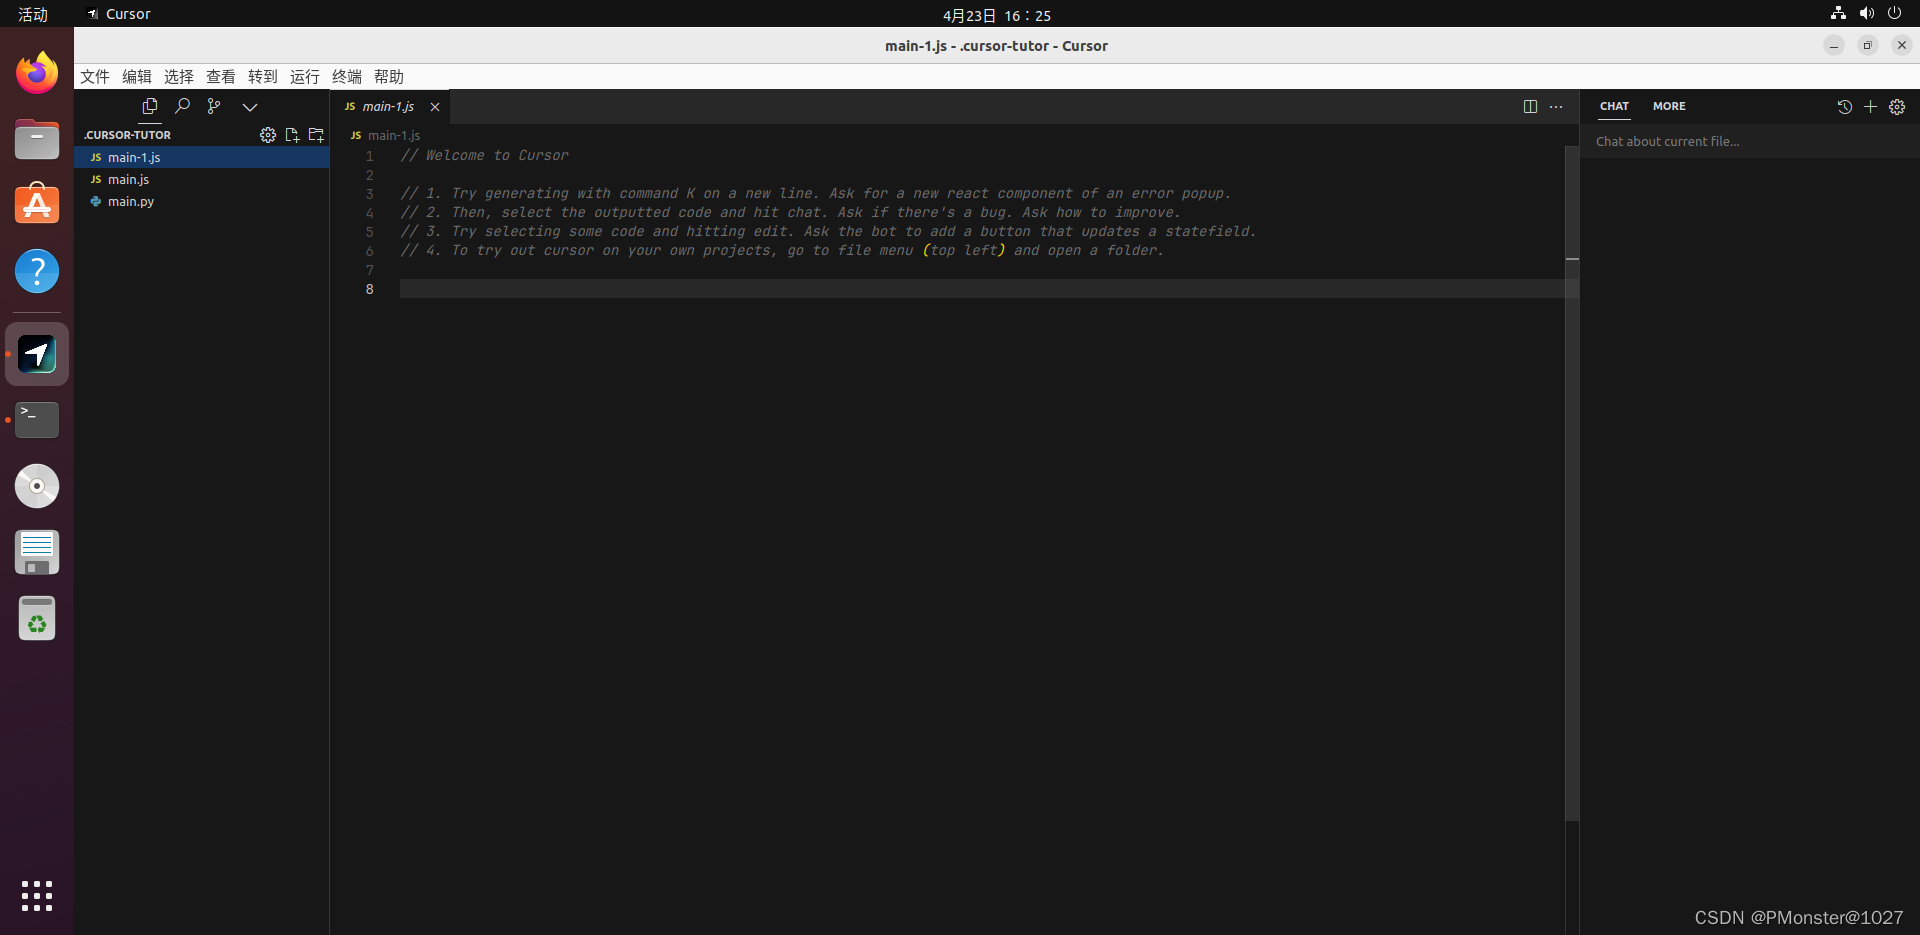The height and width of the screenshot is (935, 1920).
Task: Toggle the split editor layout icon
Action: point(1531,106)
